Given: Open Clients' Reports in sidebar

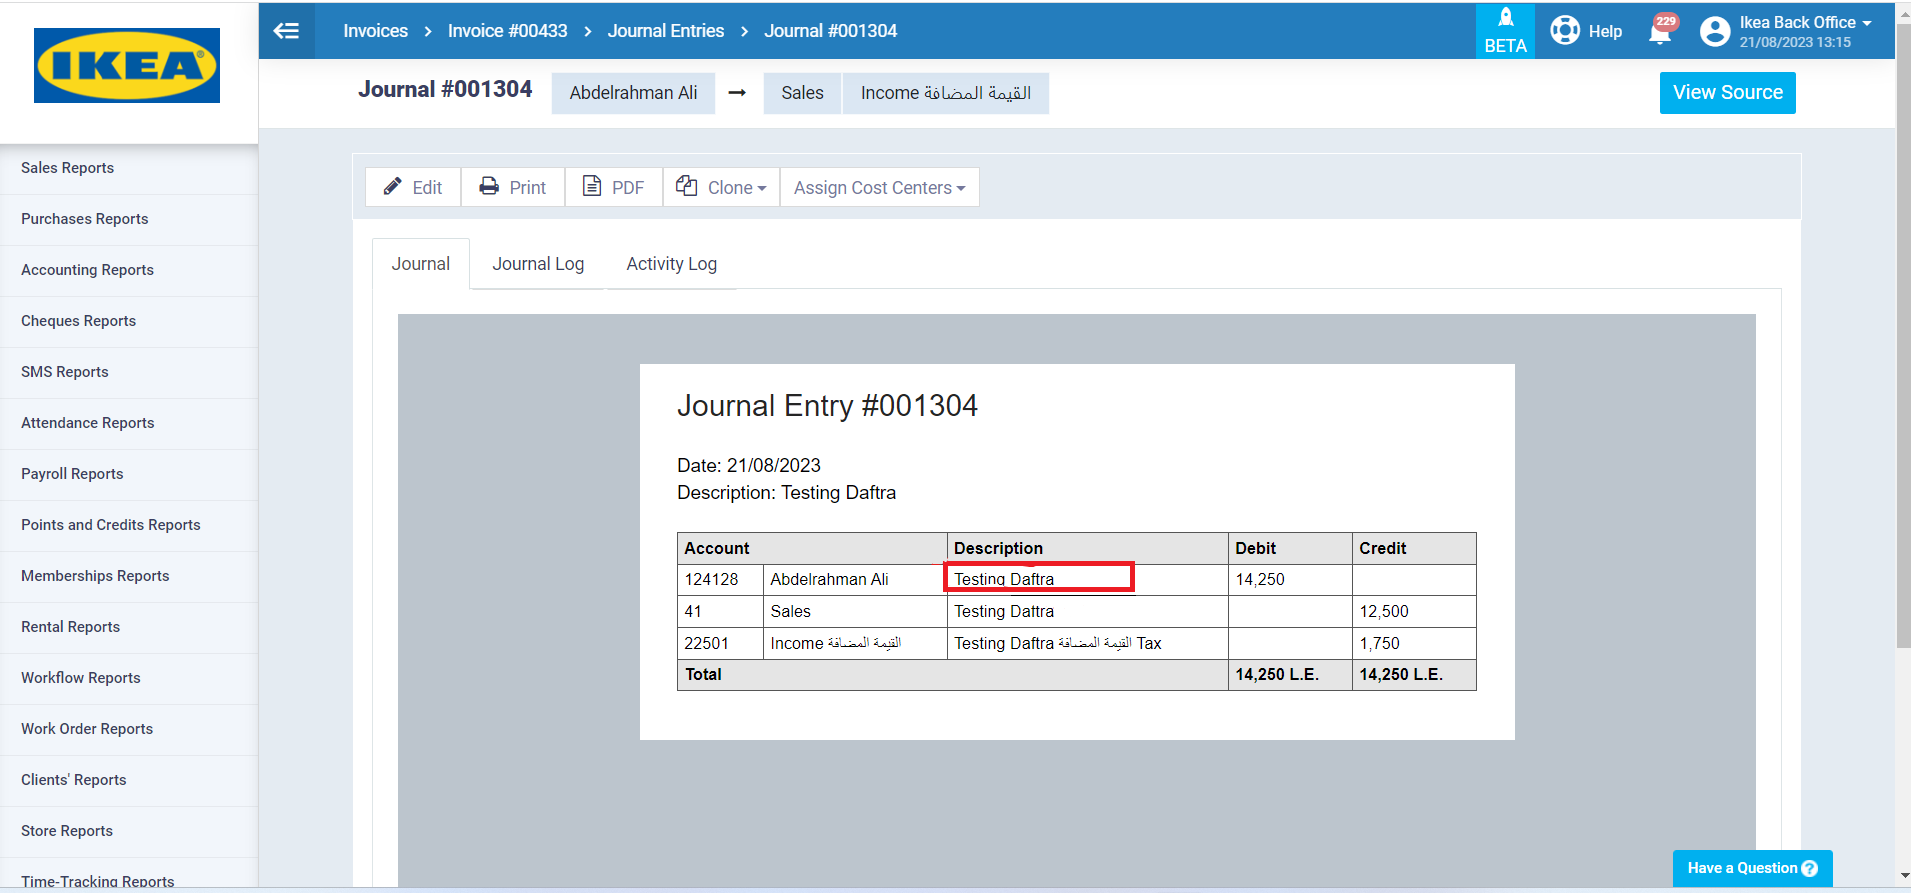Looking at the screenshot, I should click(x=129, y=780).
